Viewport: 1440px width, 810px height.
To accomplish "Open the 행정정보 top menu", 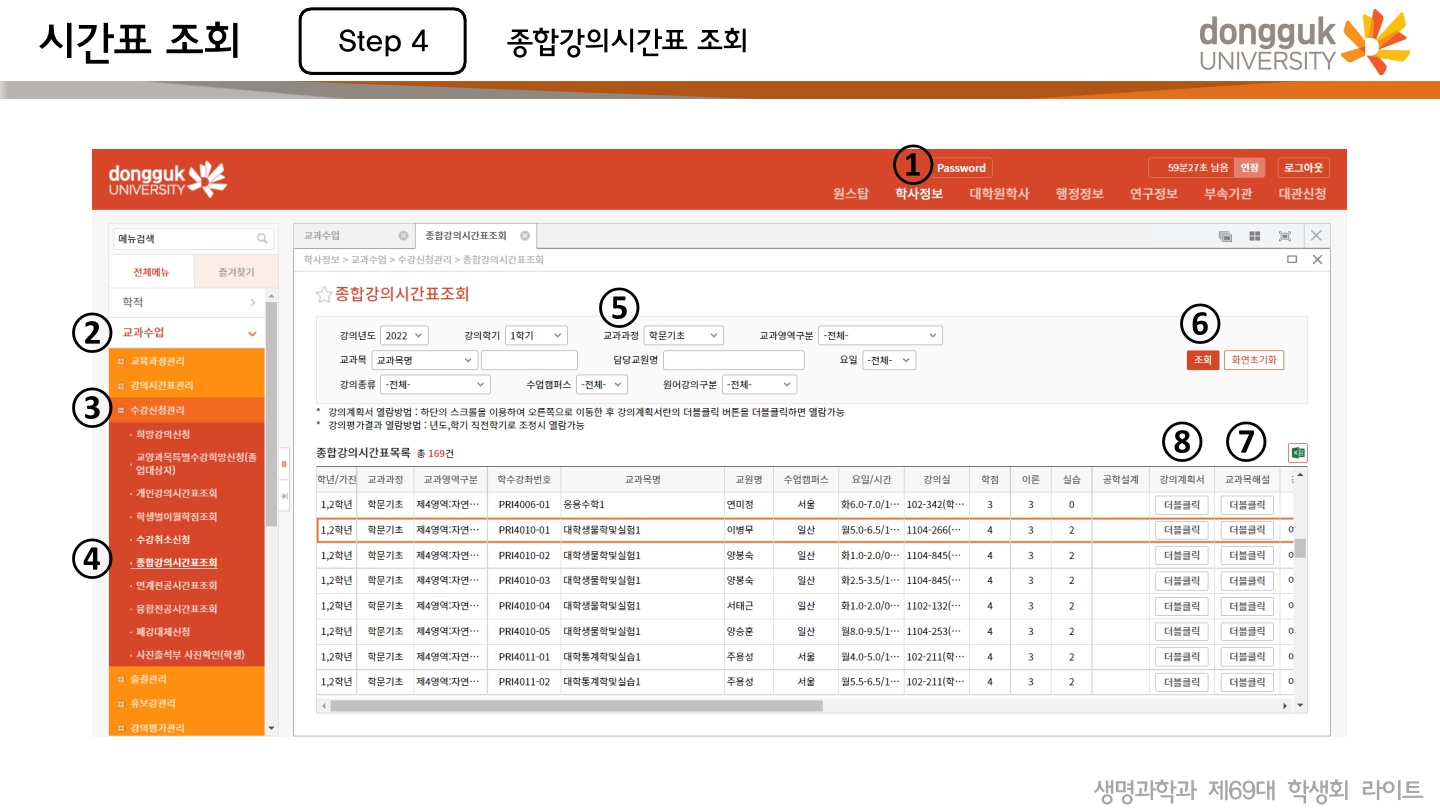I will tap(1079, 194).
